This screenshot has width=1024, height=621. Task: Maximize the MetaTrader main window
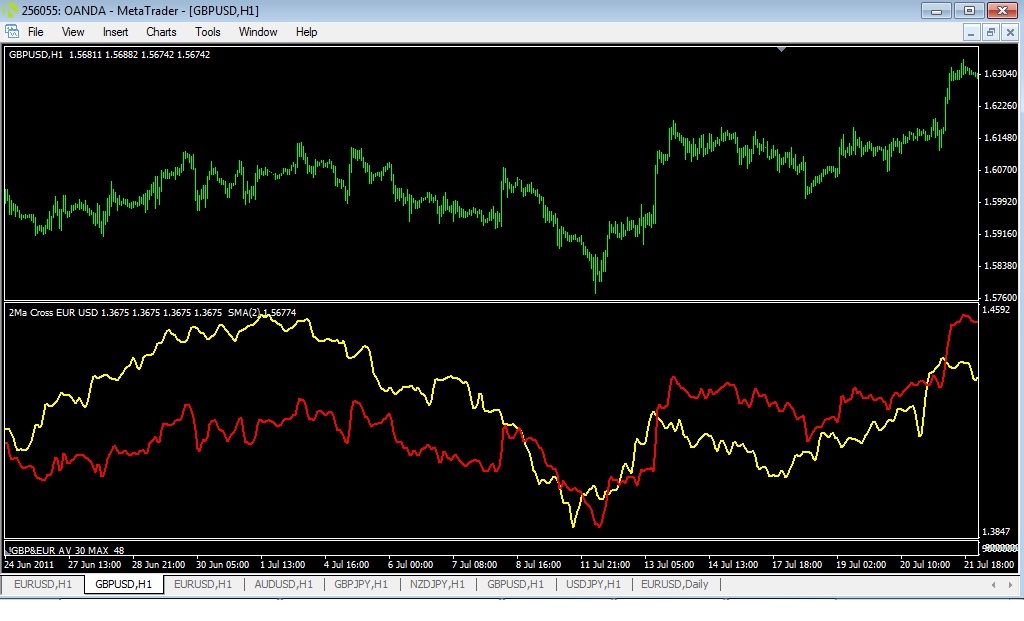pyautogui.click(x=969, y=10)
